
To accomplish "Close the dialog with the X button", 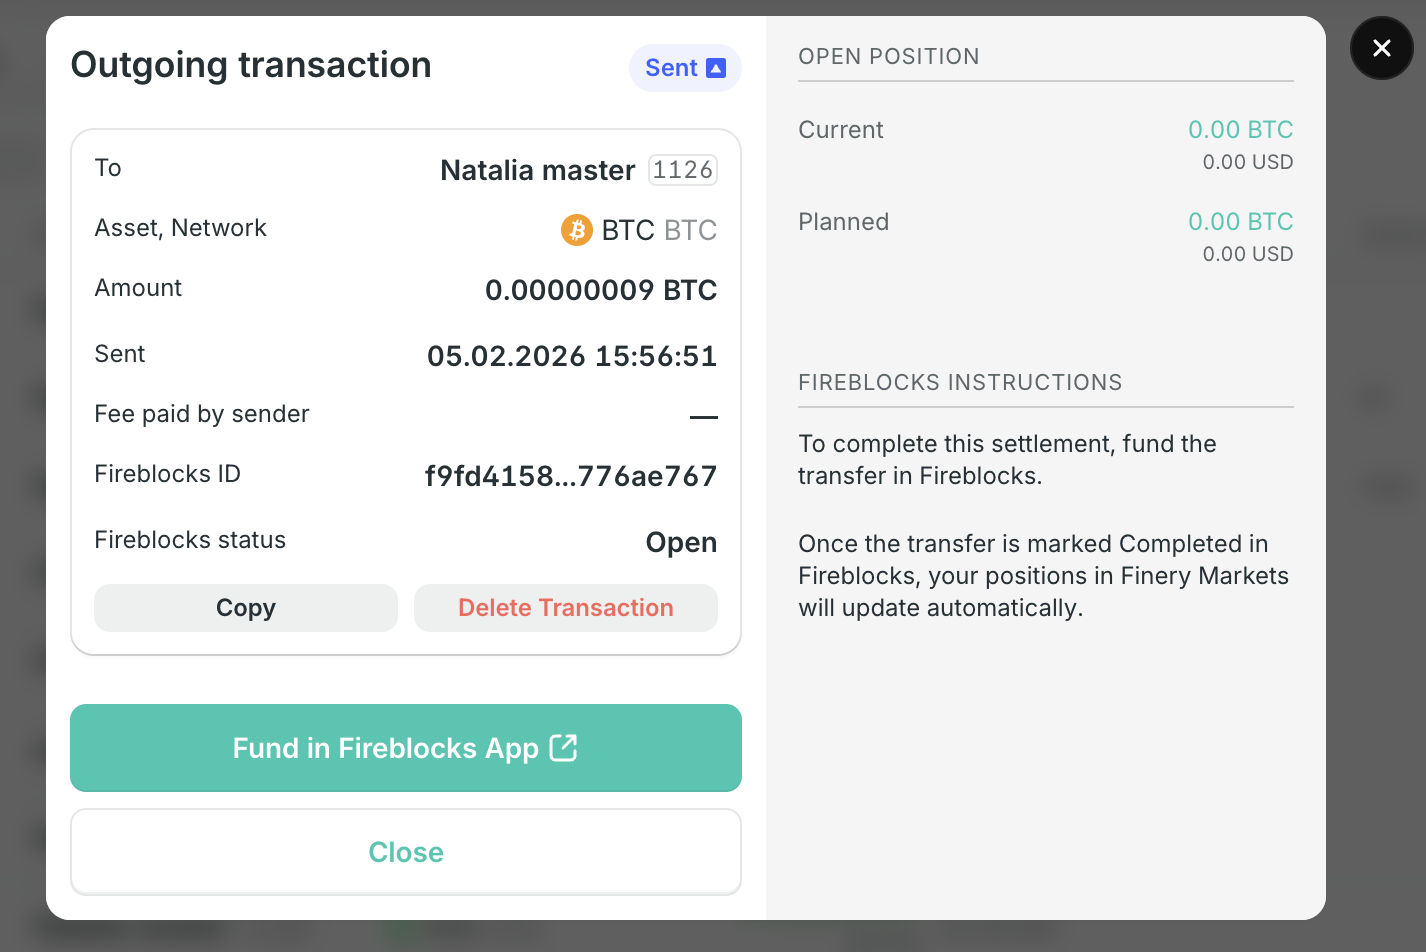I will point(1381,48).
